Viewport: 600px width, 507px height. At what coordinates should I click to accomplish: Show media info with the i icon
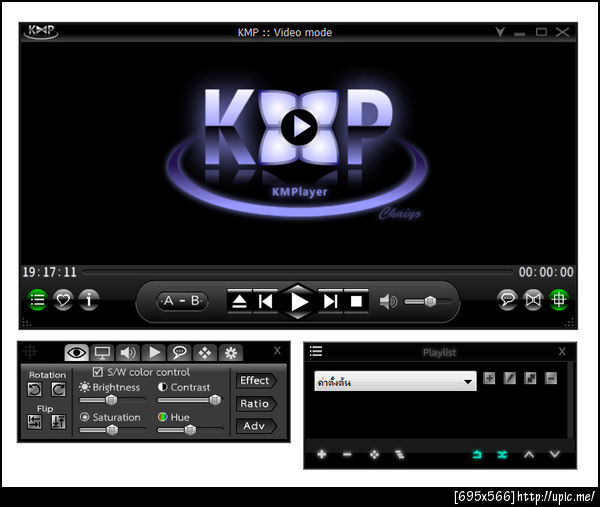(x=89, y=300)
